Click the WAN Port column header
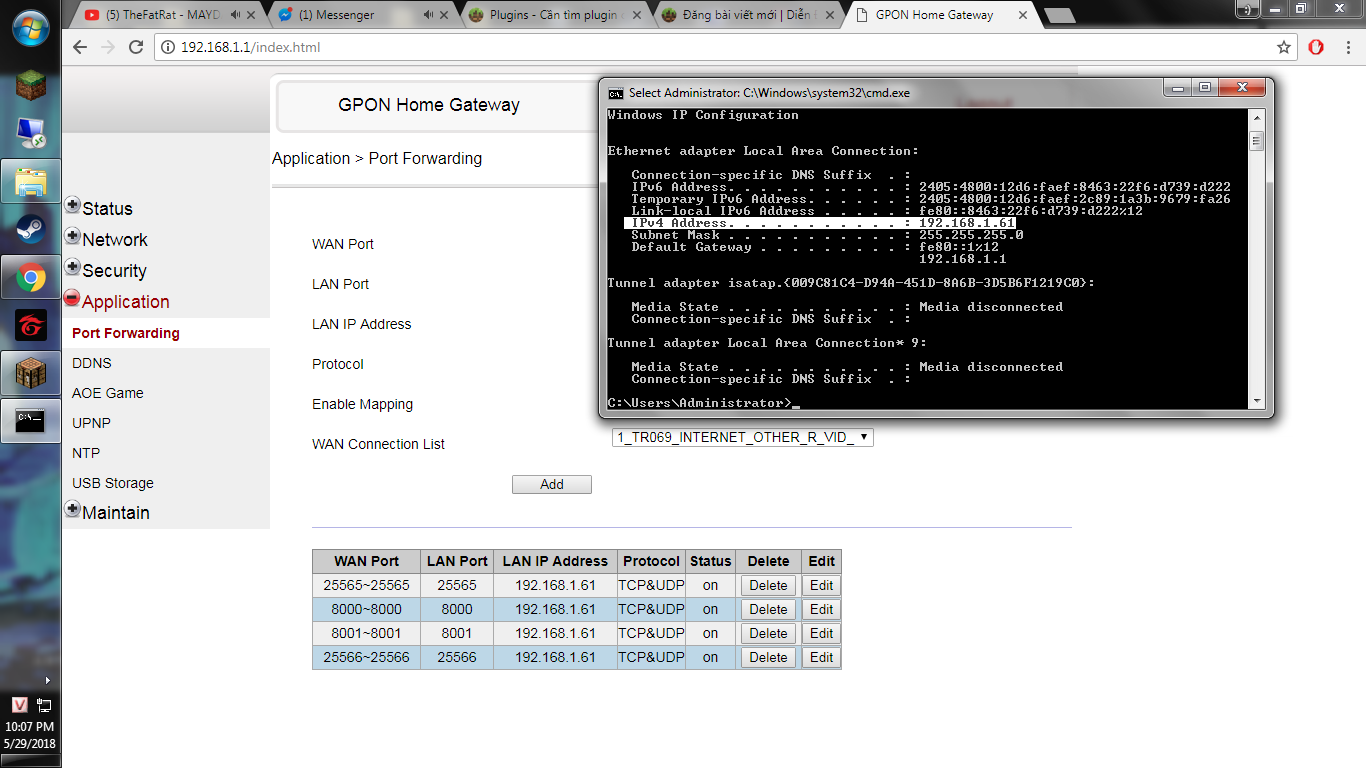 (366, 561)
